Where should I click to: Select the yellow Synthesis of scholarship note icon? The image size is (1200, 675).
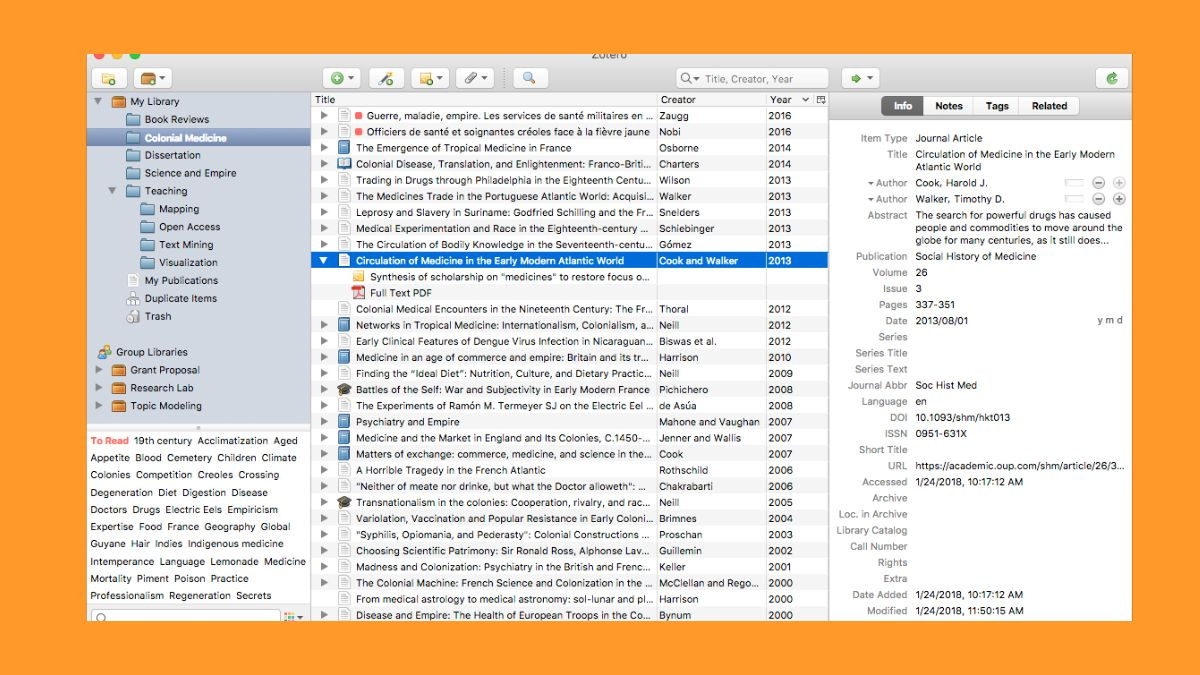[x=358, y=276]
